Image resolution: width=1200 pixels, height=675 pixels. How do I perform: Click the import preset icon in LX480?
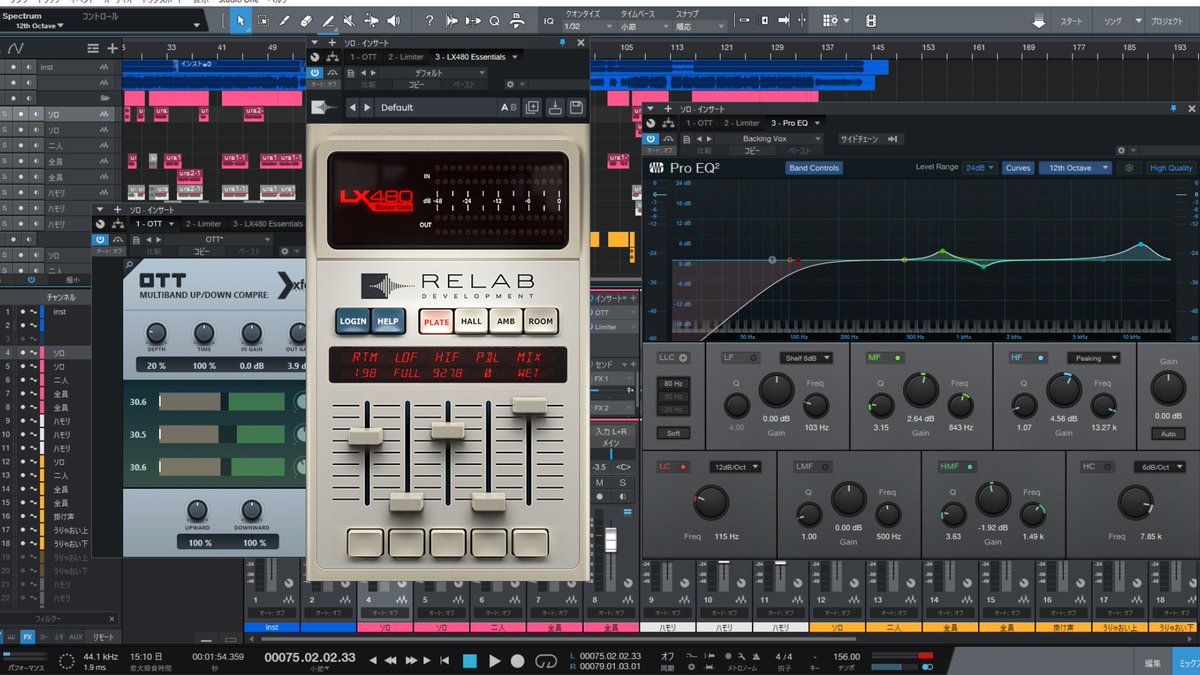(x=554, y=107)
